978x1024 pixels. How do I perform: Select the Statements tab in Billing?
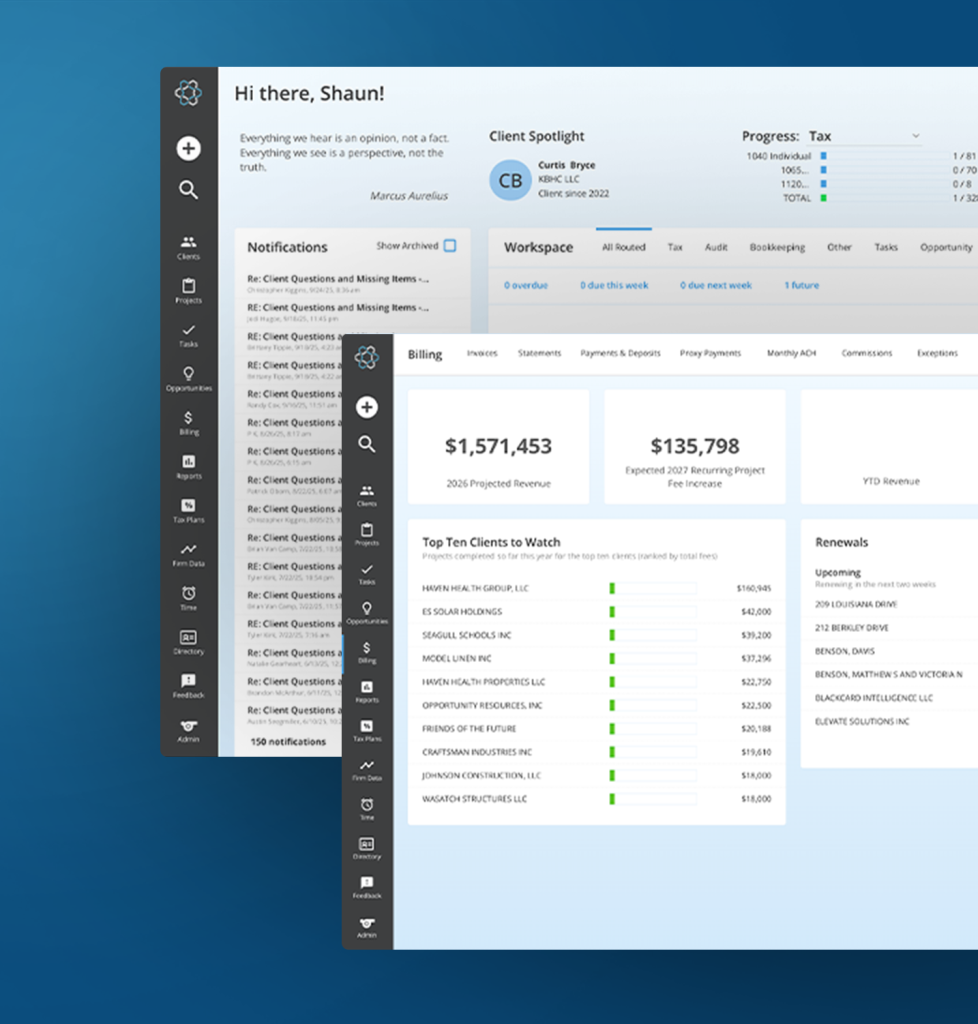click(539, 353)
